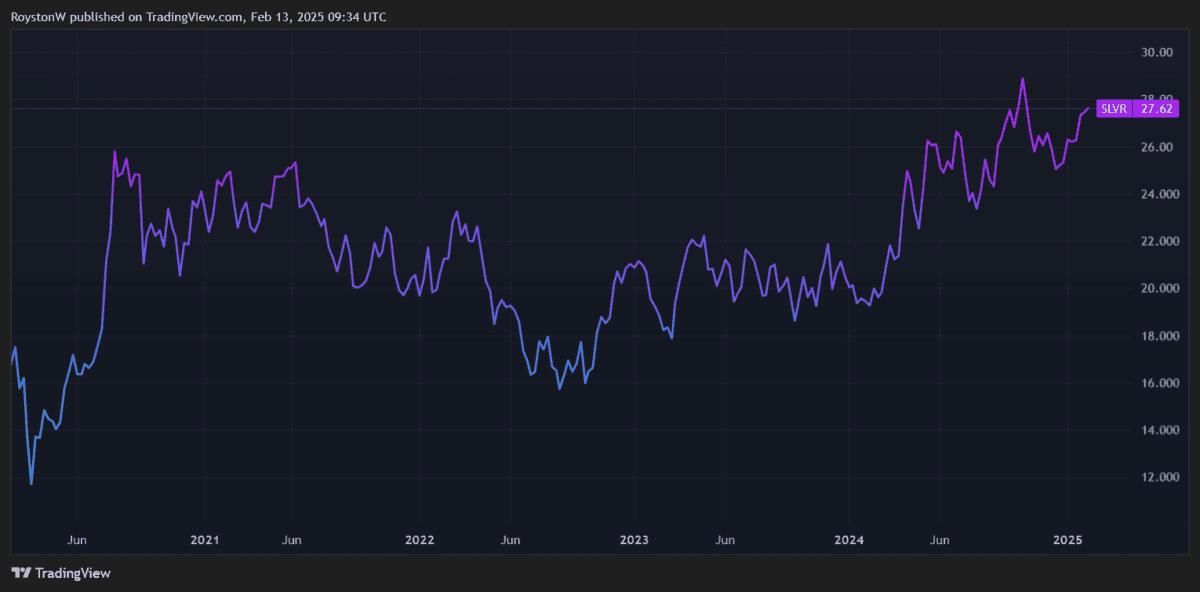Viewport: 1200px width, 592px height.
Task: Click the SLVR symbol label
Action: (1112, 108)
